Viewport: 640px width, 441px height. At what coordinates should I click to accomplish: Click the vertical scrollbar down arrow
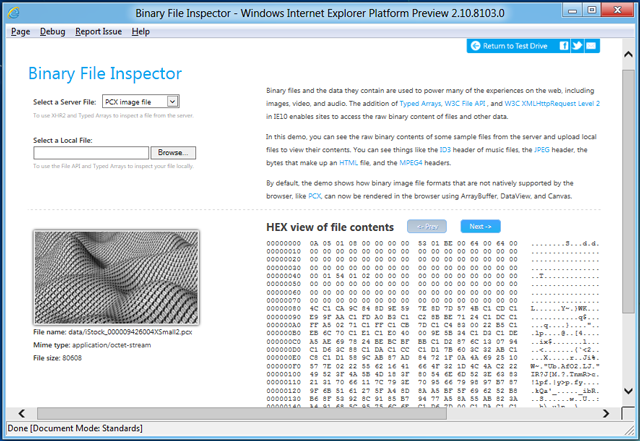629,391
